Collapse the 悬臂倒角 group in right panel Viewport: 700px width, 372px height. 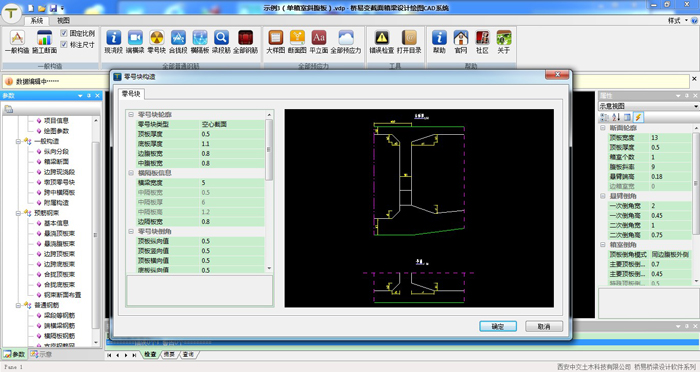(x=602, y=196)
